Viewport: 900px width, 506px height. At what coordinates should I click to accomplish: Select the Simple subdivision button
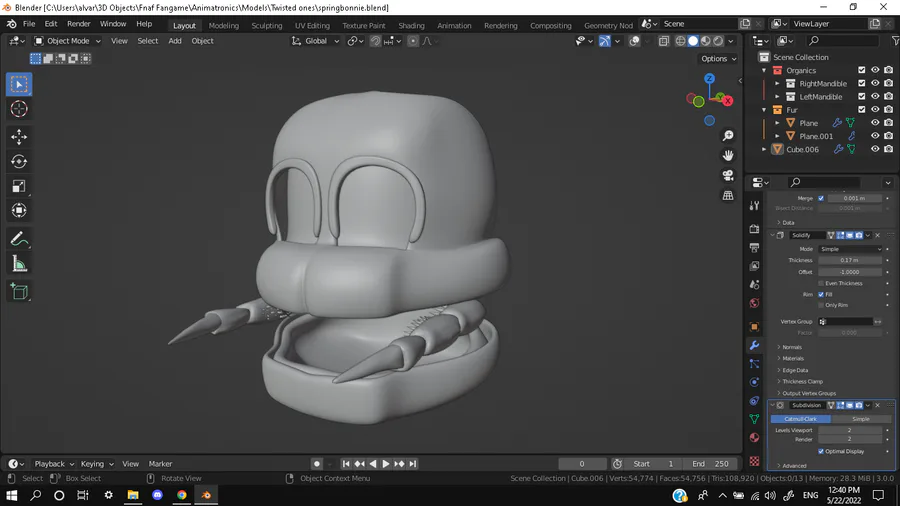pos(860,419)
